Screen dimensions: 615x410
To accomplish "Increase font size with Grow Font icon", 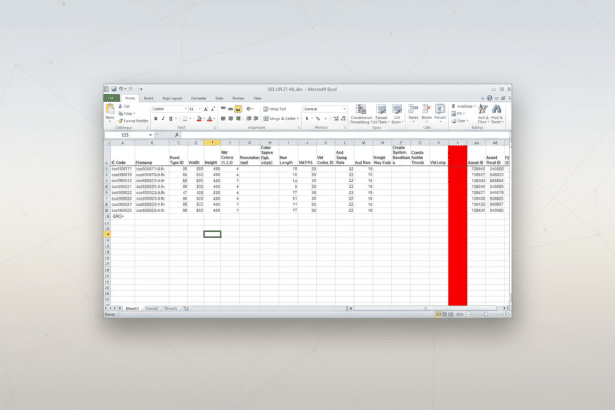I will pos(206,109).
